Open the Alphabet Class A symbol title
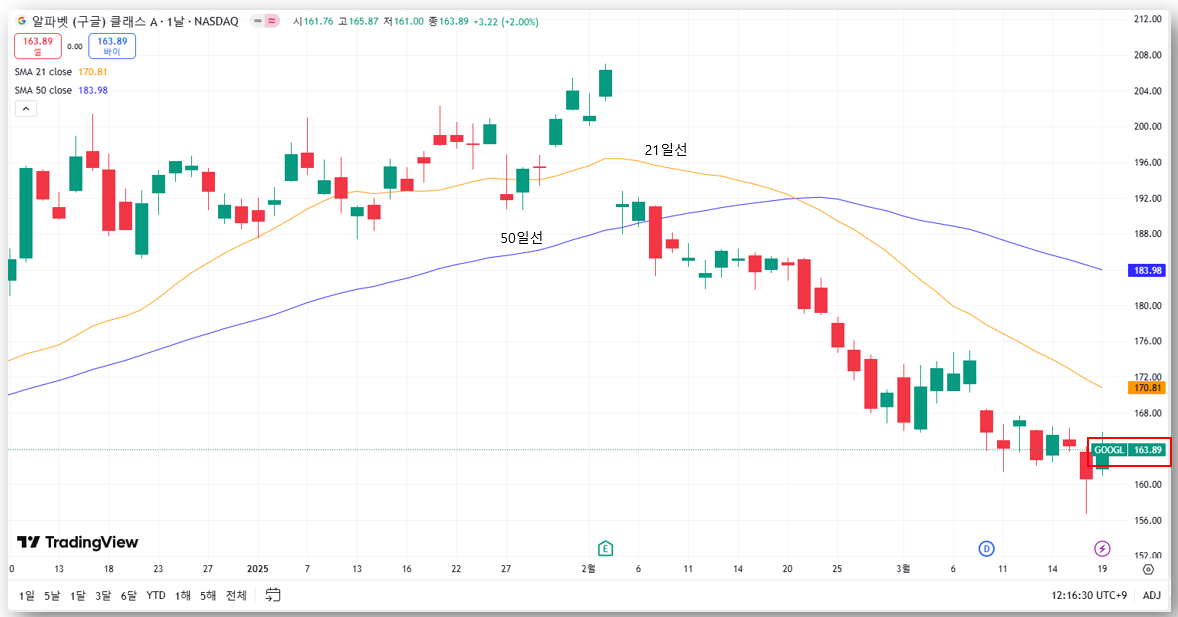 click(x=135, y=21)
